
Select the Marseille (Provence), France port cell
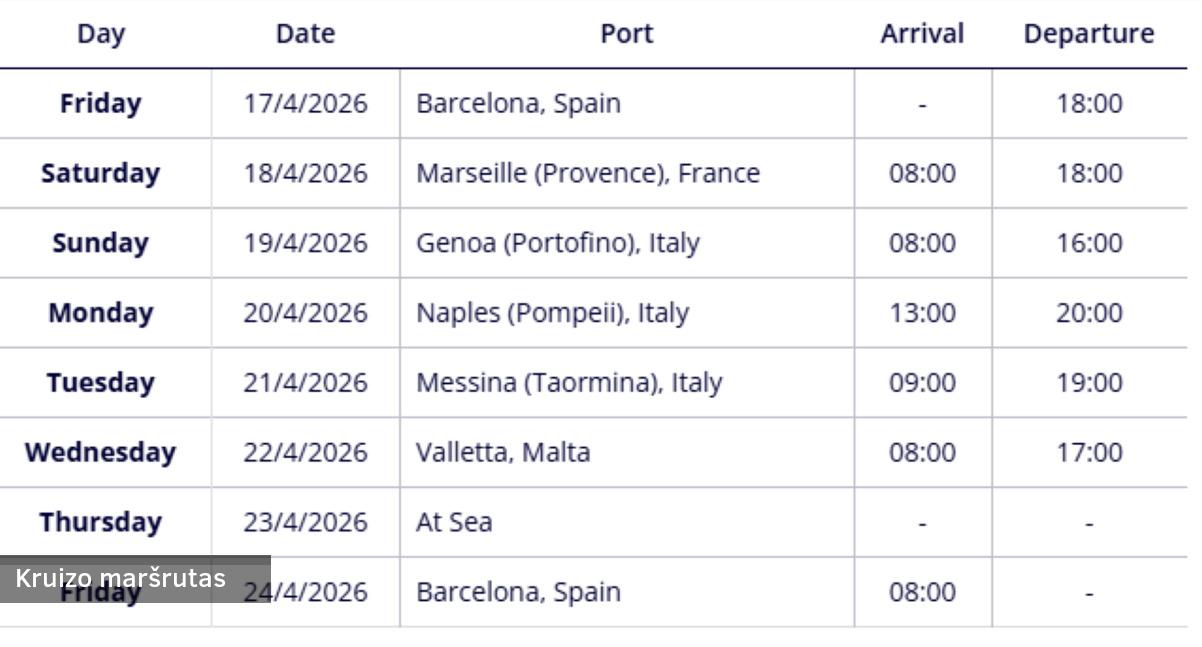(588, 173)
